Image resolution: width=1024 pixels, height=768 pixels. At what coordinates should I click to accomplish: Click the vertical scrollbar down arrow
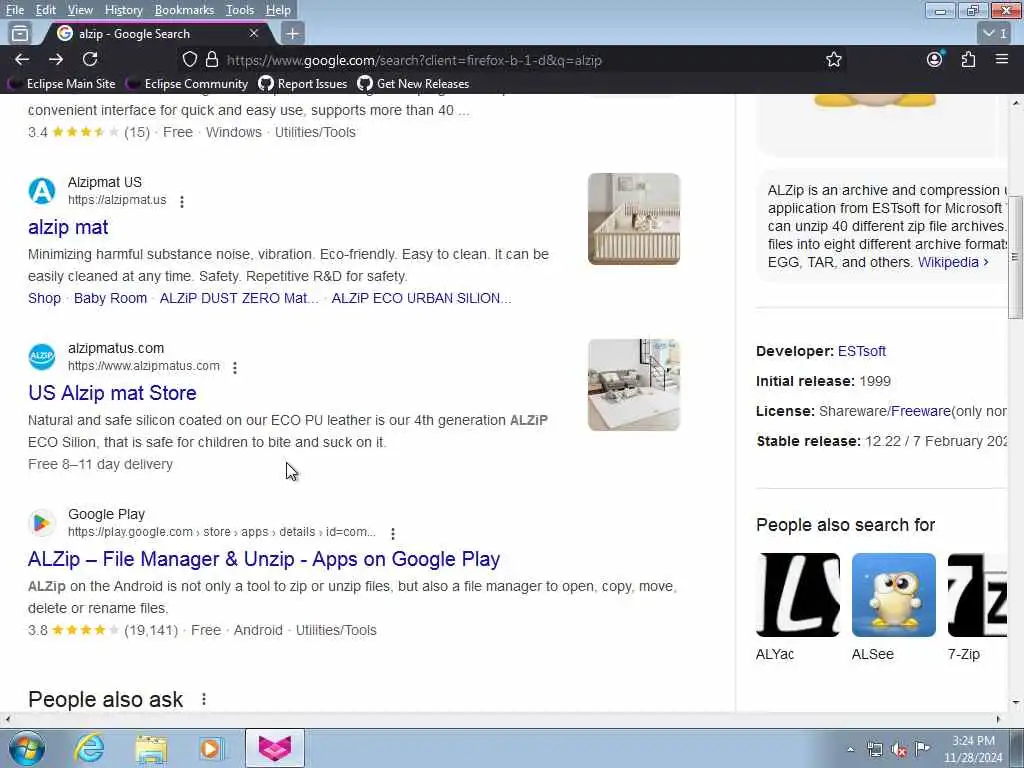1015,703
